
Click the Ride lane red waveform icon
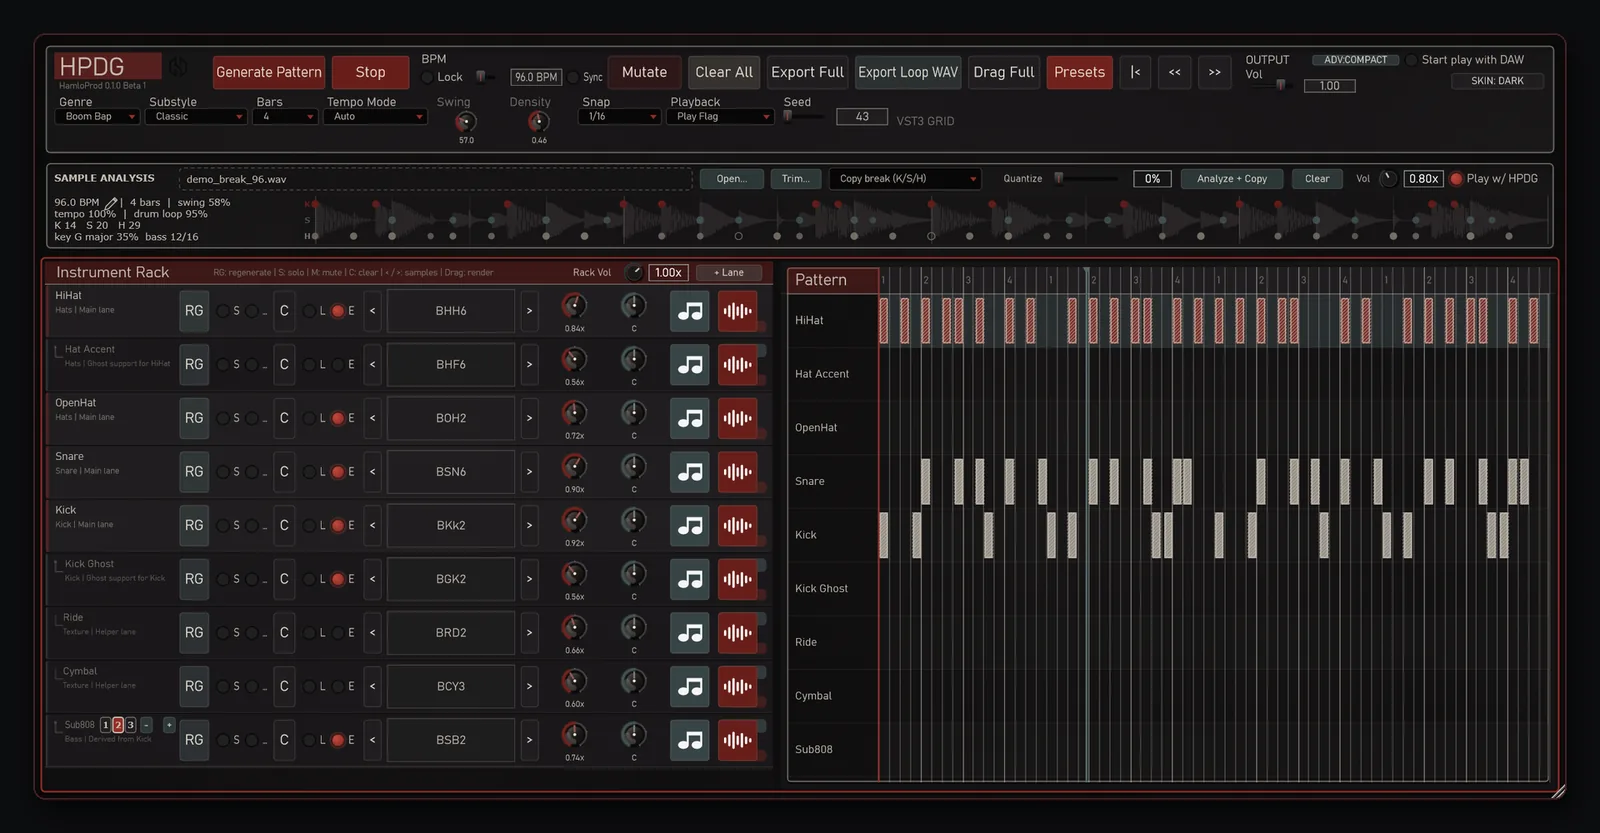coord(737,633)
